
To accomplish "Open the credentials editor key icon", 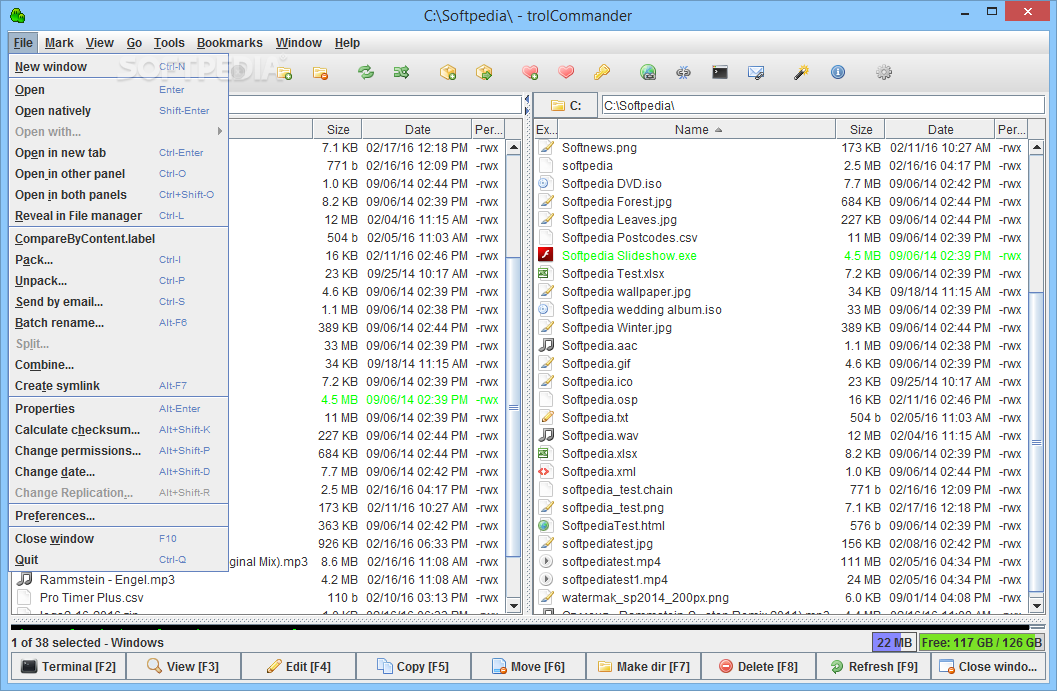I will (602, 72).
